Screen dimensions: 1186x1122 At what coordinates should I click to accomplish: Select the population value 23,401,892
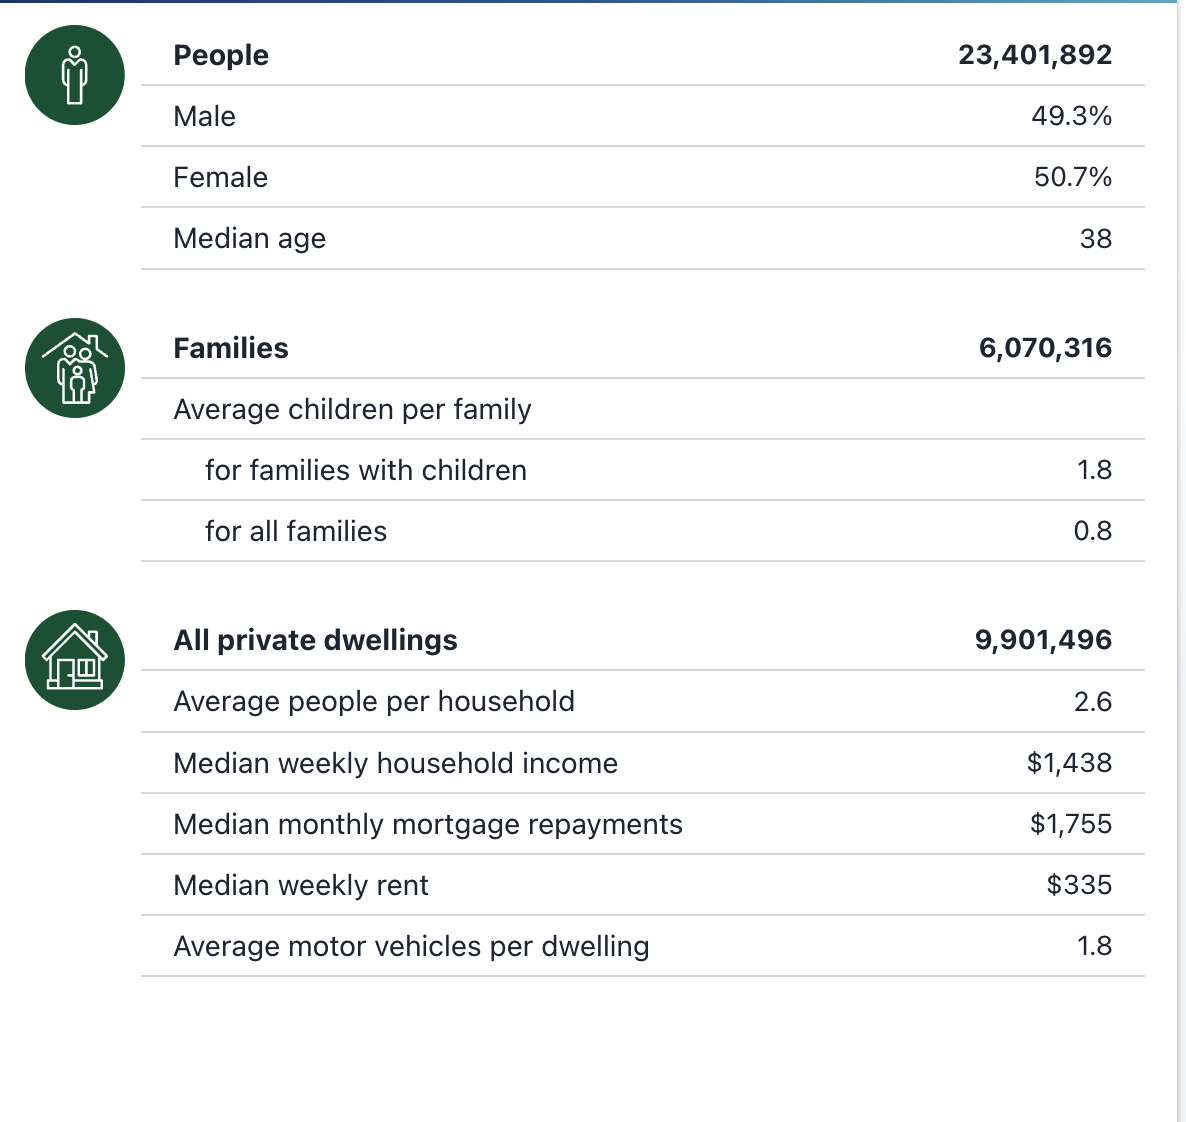(x=1035, y=54)
